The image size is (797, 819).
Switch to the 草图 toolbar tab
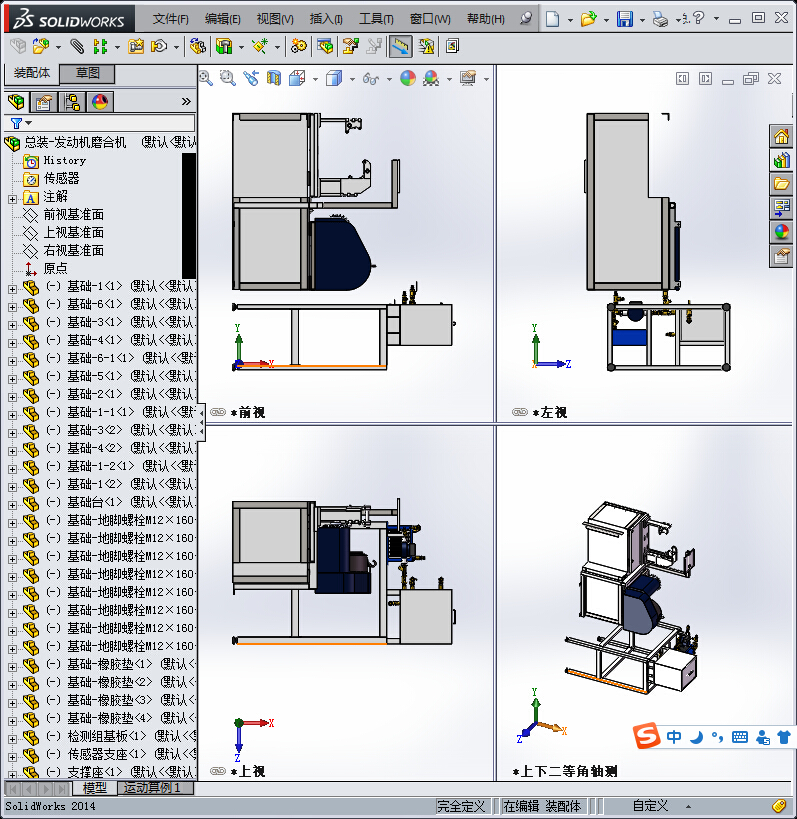pyautogui.click(x=87, y=73)
